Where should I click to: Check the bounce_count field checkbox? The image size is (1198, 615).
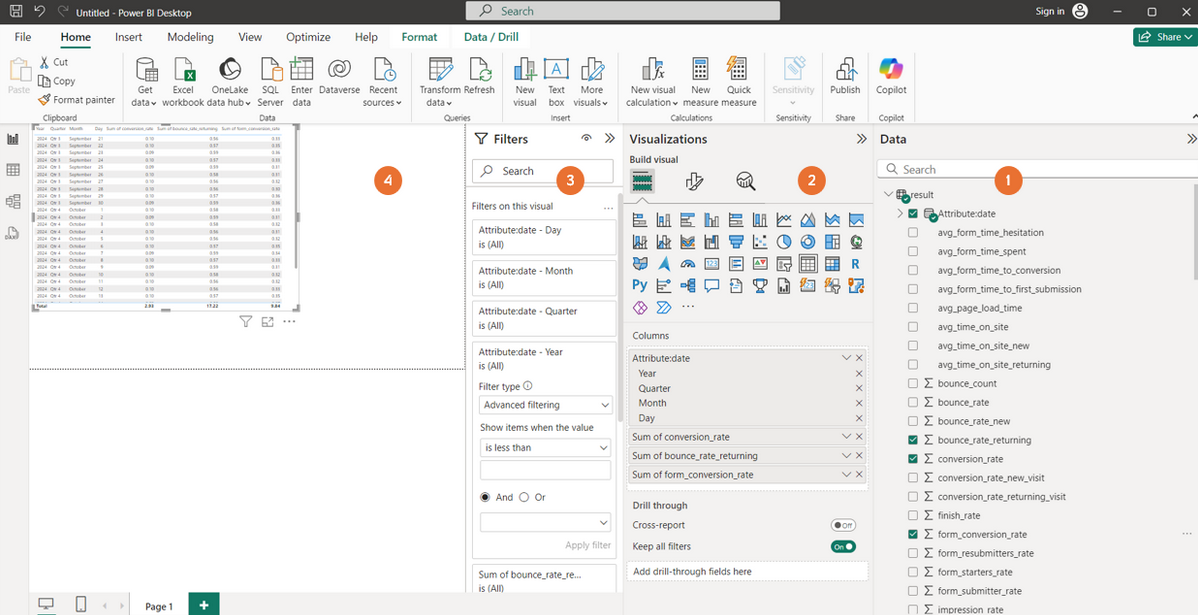point(913,384)
